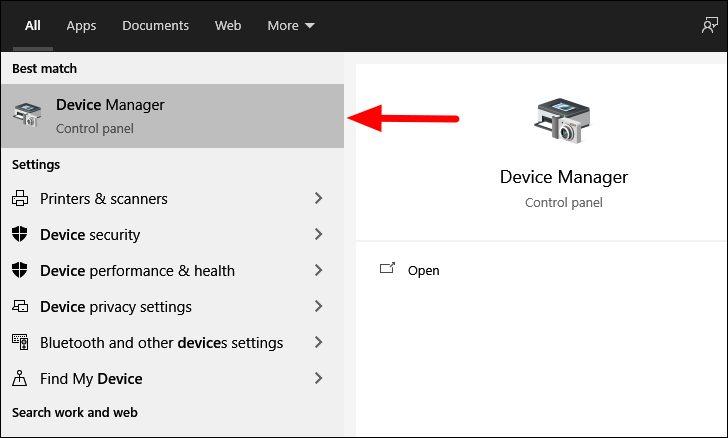
Task: Open the feedback icon in the top bar
Action: 709,25
